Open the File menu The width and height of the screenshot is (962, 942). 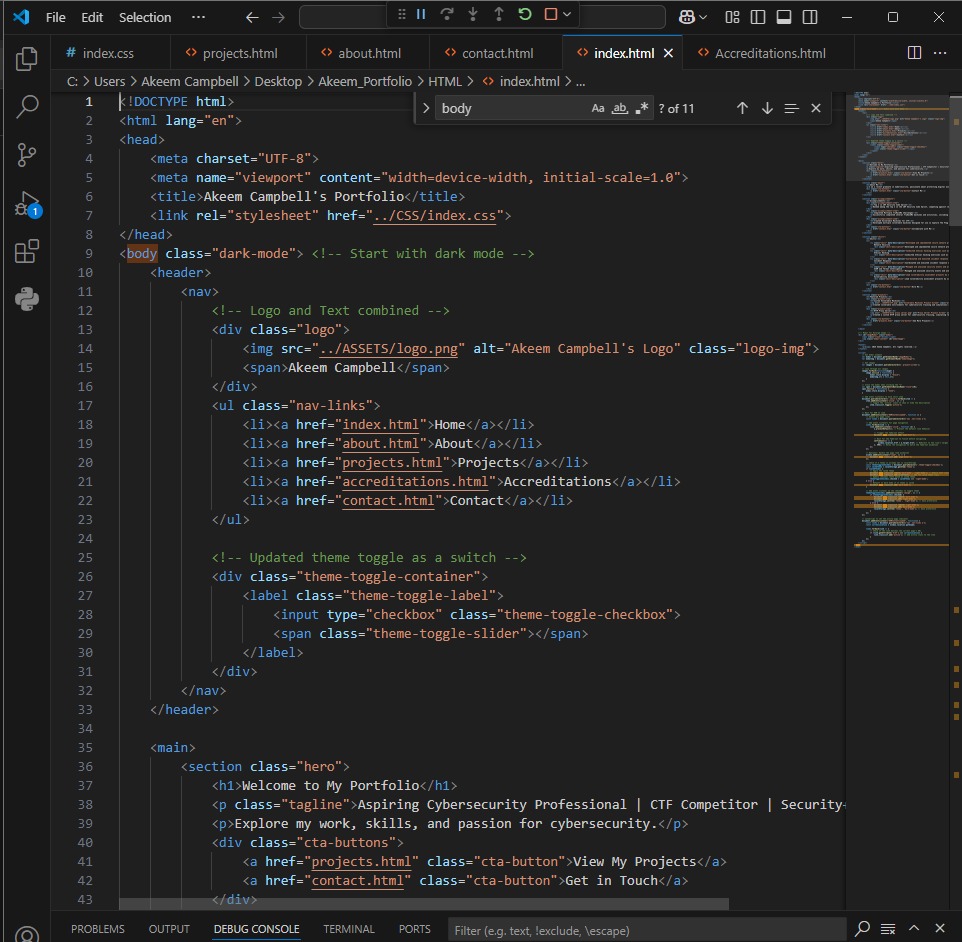[x=55, y=17]
